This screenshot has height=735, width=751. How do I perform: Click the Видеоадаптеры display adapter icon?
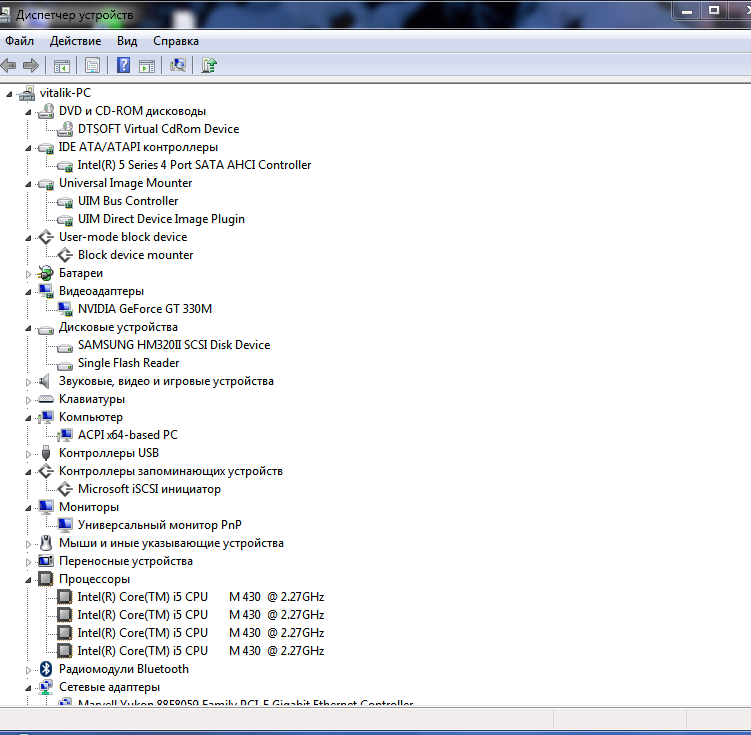click(46, 291)
